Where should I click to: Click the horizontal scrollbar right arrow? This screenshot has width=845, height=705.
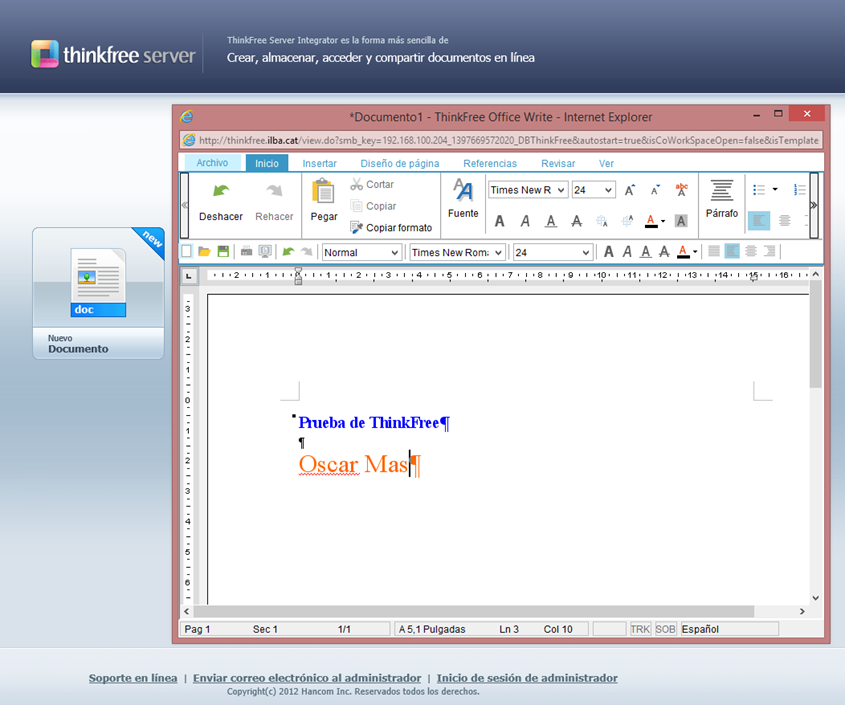(x=802, y=611)
